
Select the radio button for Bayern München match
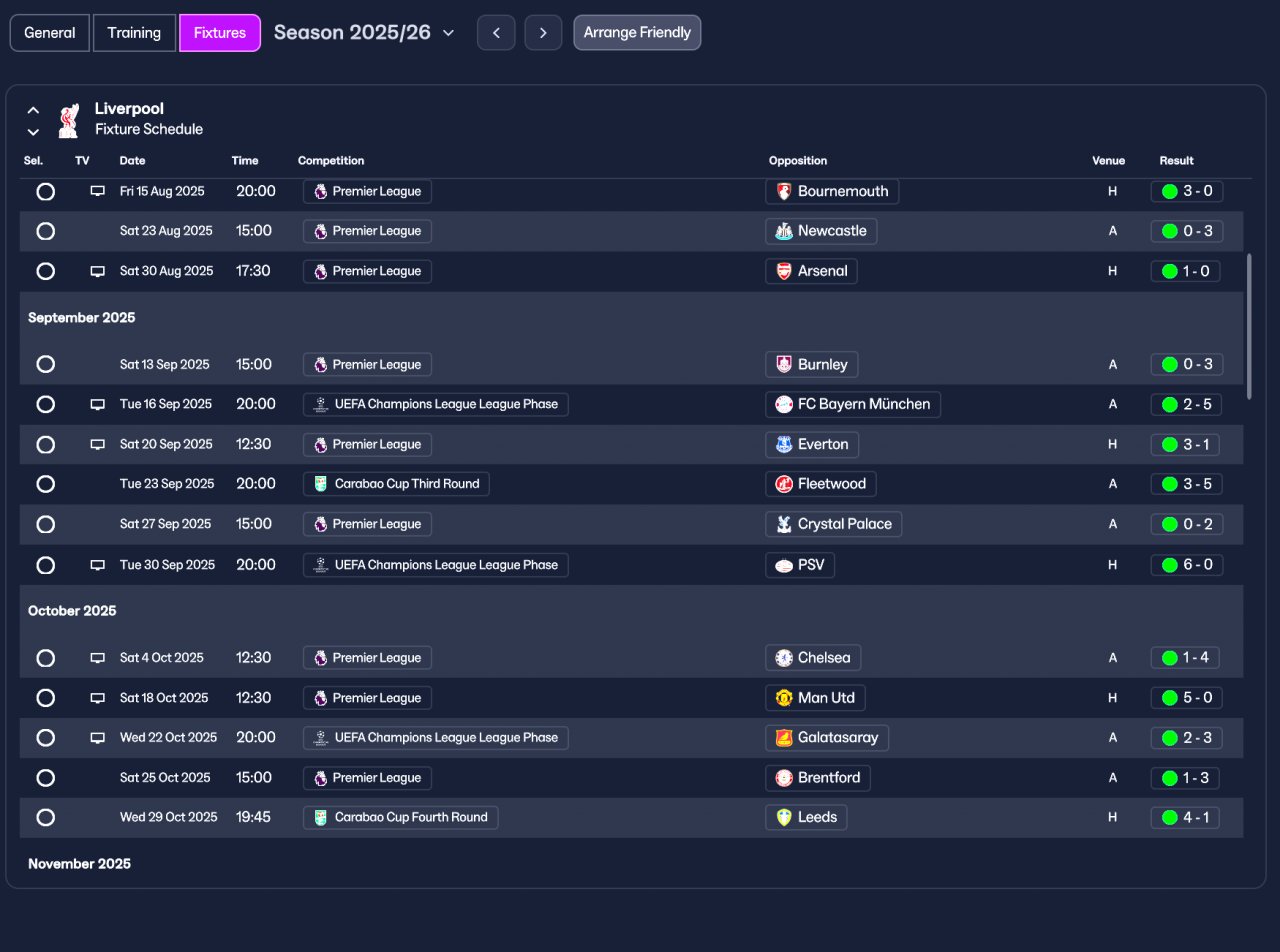point(45,404)
